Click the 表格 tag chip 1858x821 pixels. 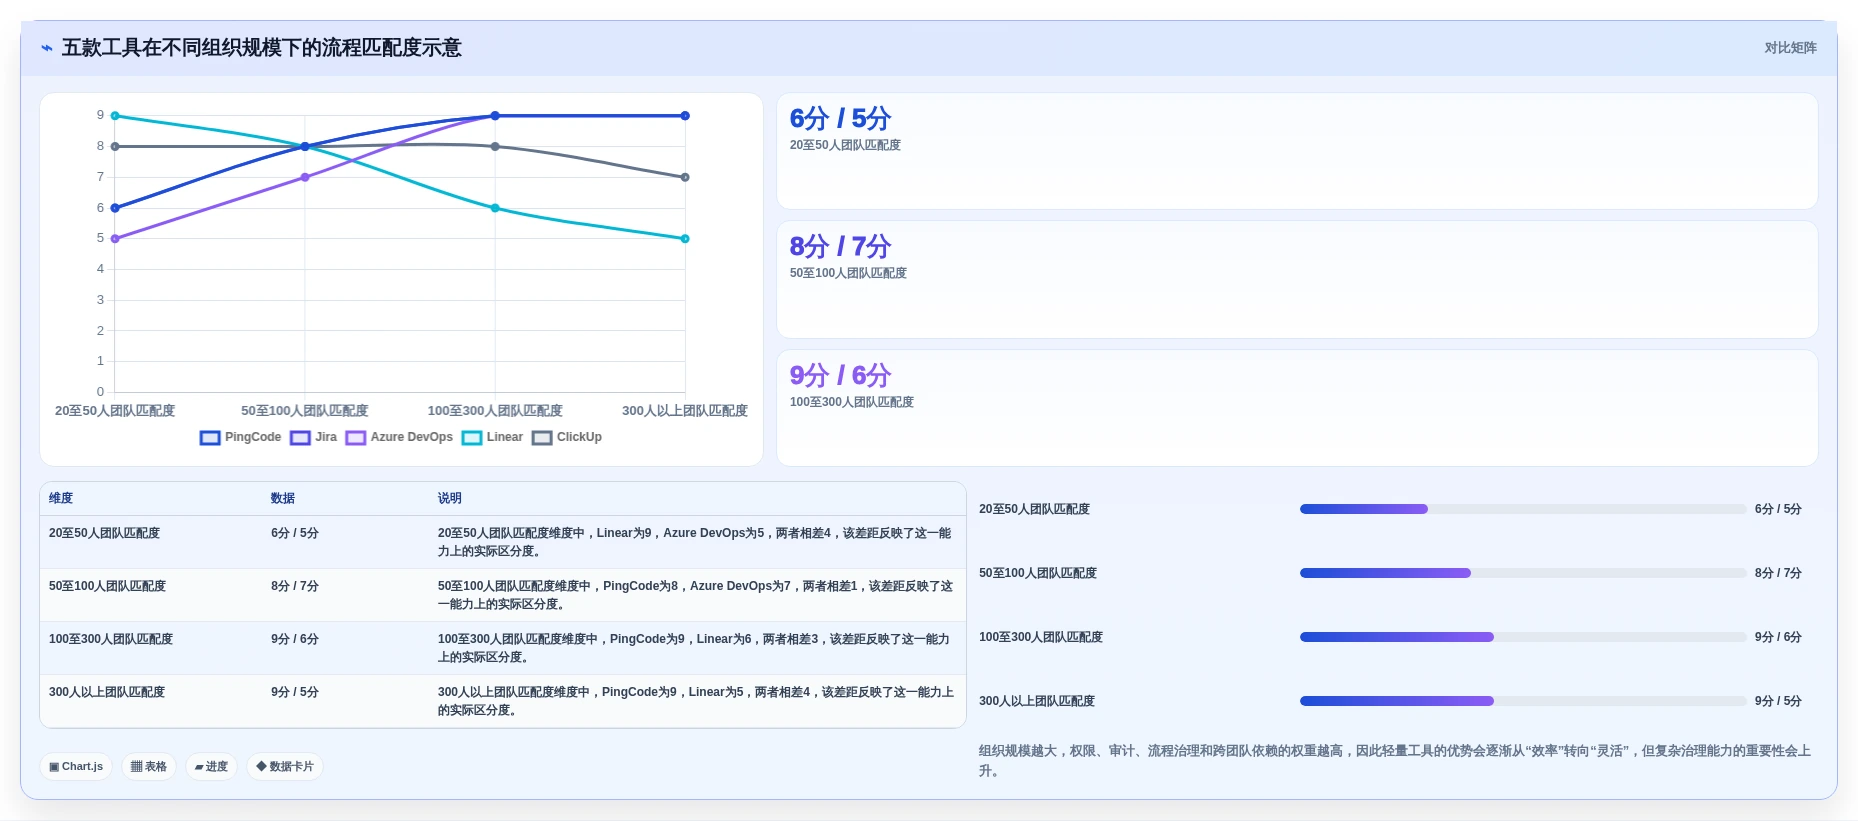pos(149,767)
